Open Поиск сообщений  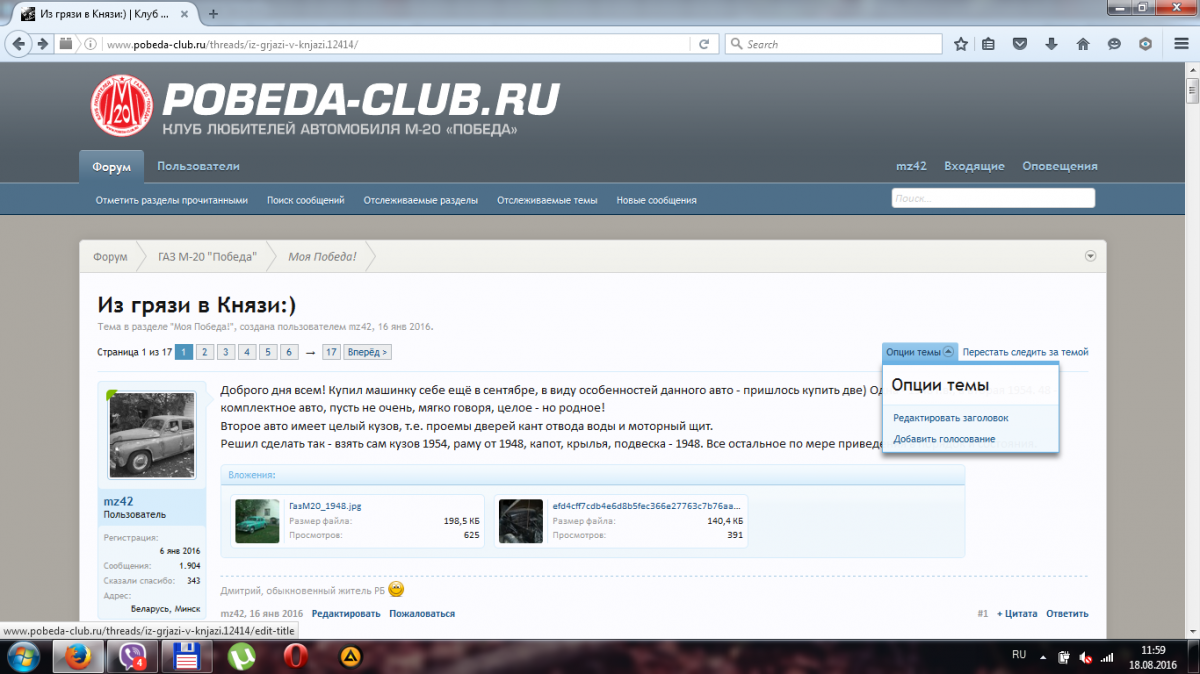(305, 200)
